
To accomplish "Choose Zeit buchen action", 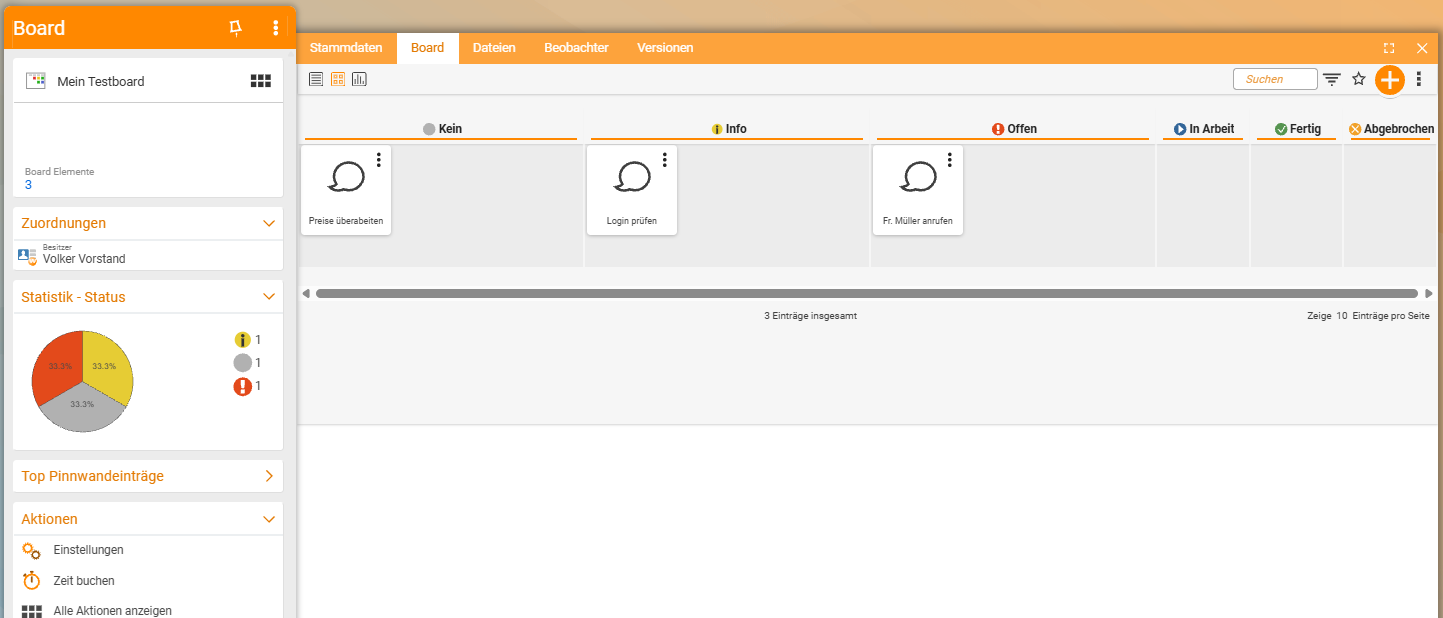I will (84, 581).
